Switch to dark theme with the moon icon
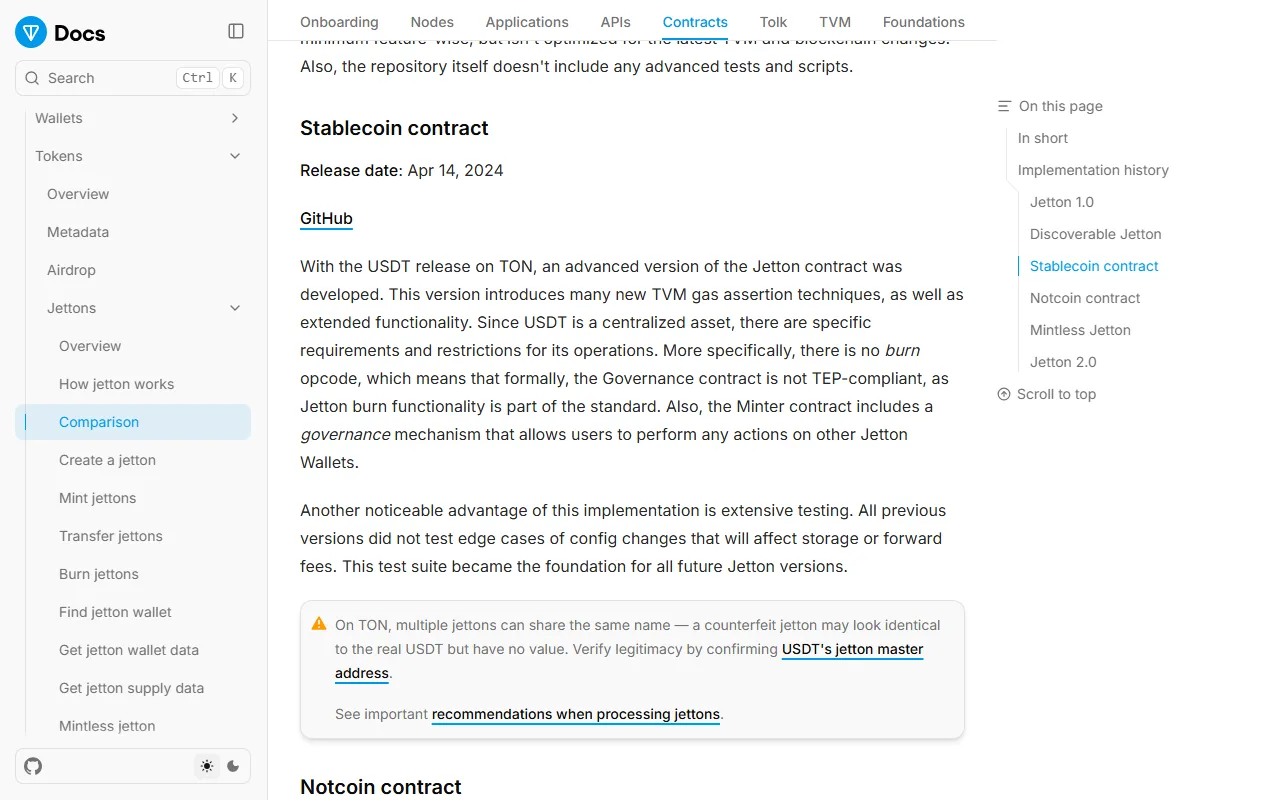 [x=233, y=766]
